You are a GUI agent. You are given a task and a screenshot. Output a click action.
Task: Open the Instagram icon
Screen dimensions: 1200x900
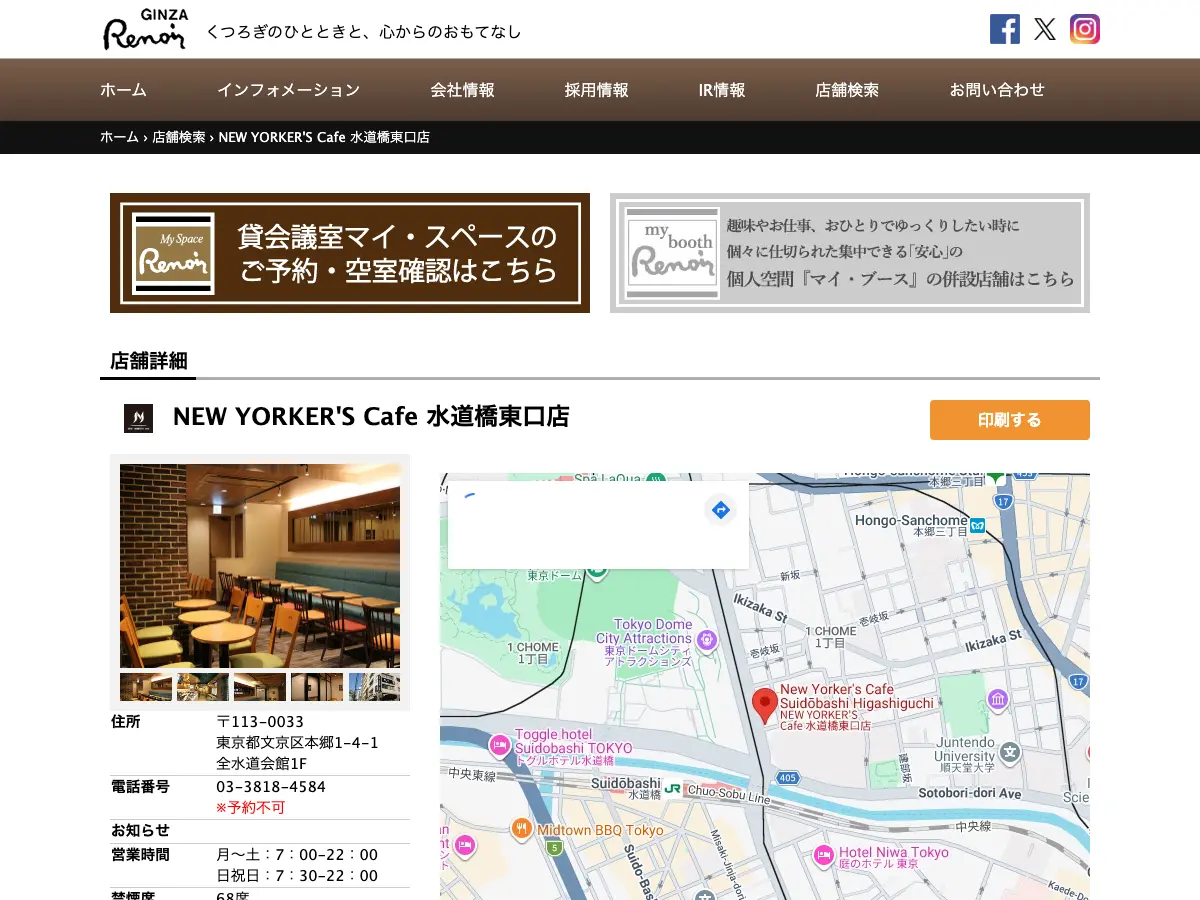[1085, 29]
